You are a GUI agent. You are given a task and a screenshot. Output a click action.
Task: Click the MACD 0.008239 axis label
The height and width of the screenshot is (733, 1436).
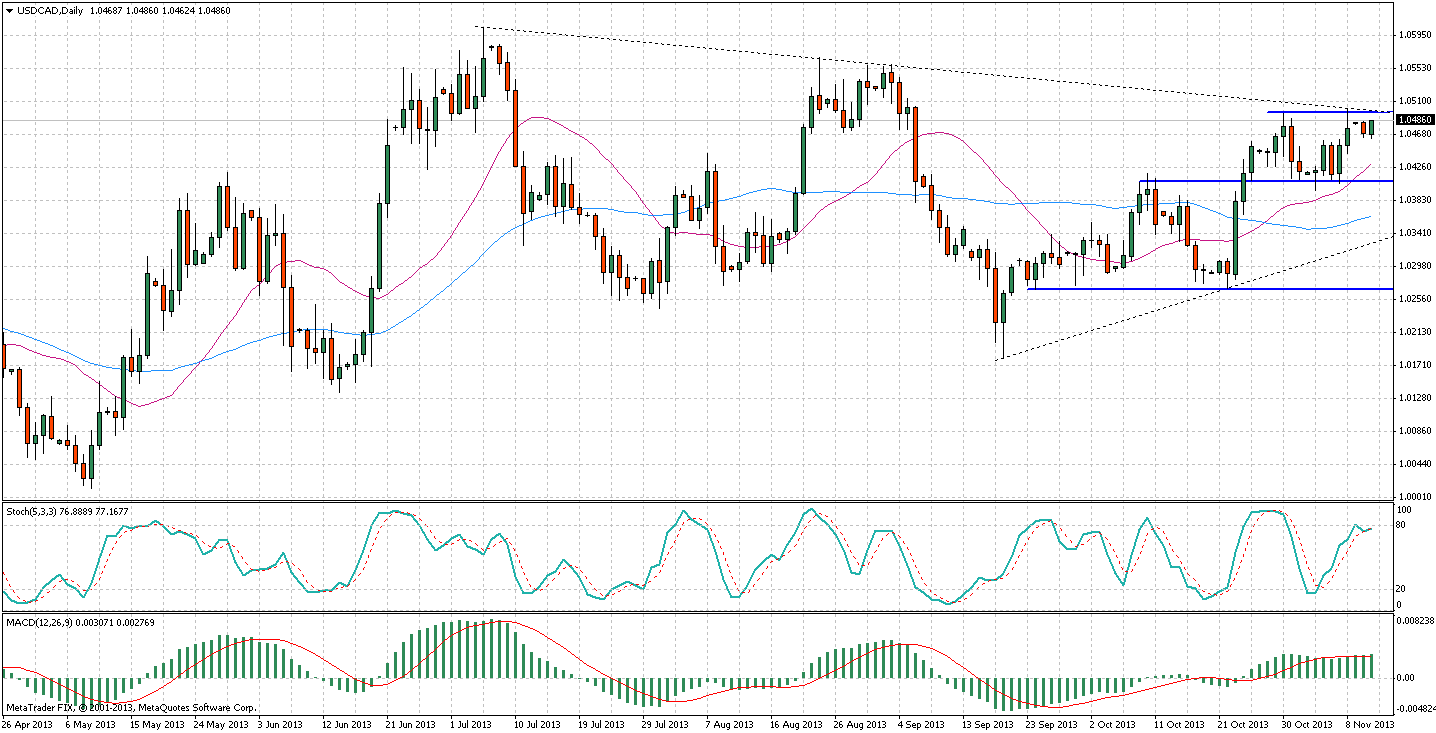tap(1414, 622)
